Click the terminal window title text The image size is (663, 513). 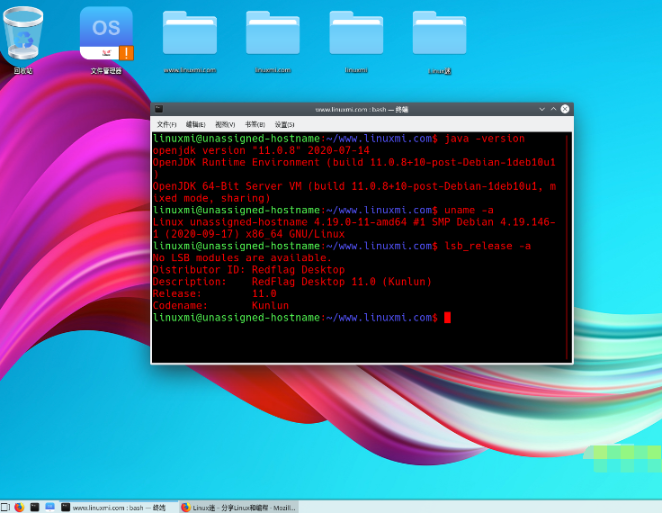pos(362,110)
